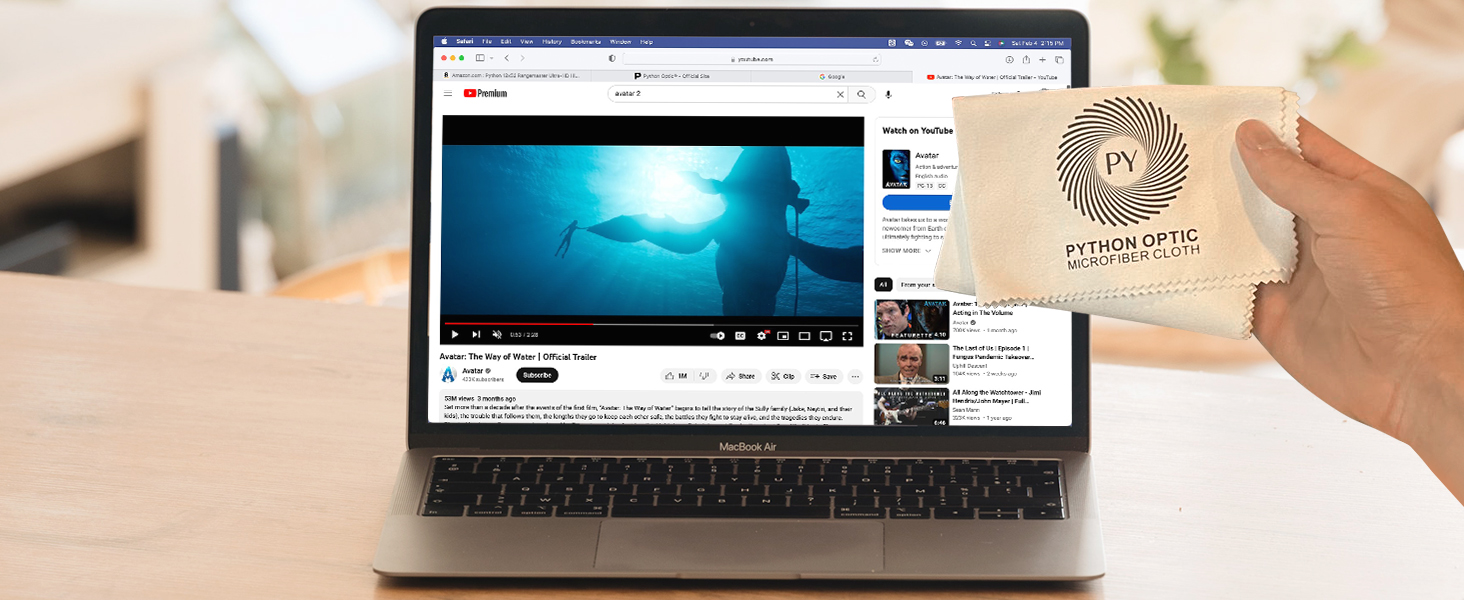Open Safari sidebar dropdown arrow
This screenshot has width=1464, height=600.
491,59
